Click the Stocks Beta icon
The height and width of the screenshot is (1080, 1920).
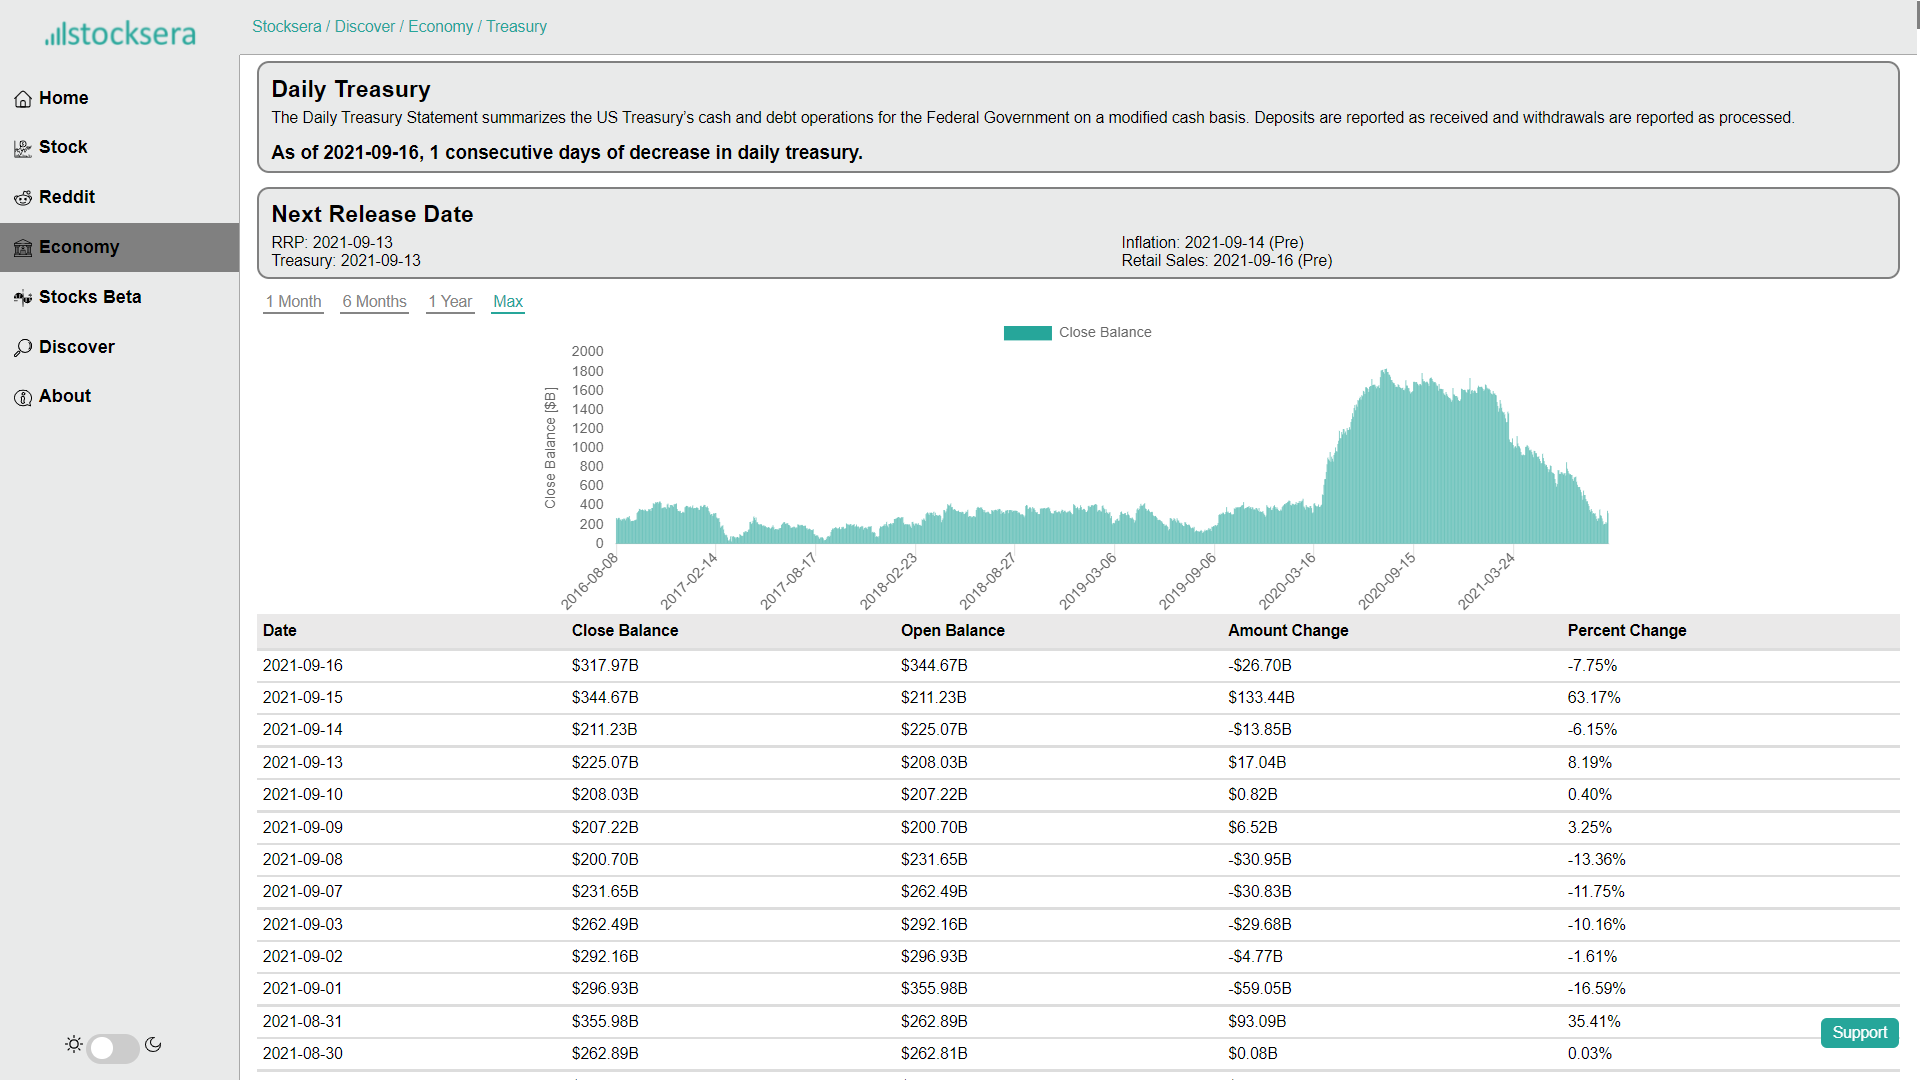pos(23,298)
